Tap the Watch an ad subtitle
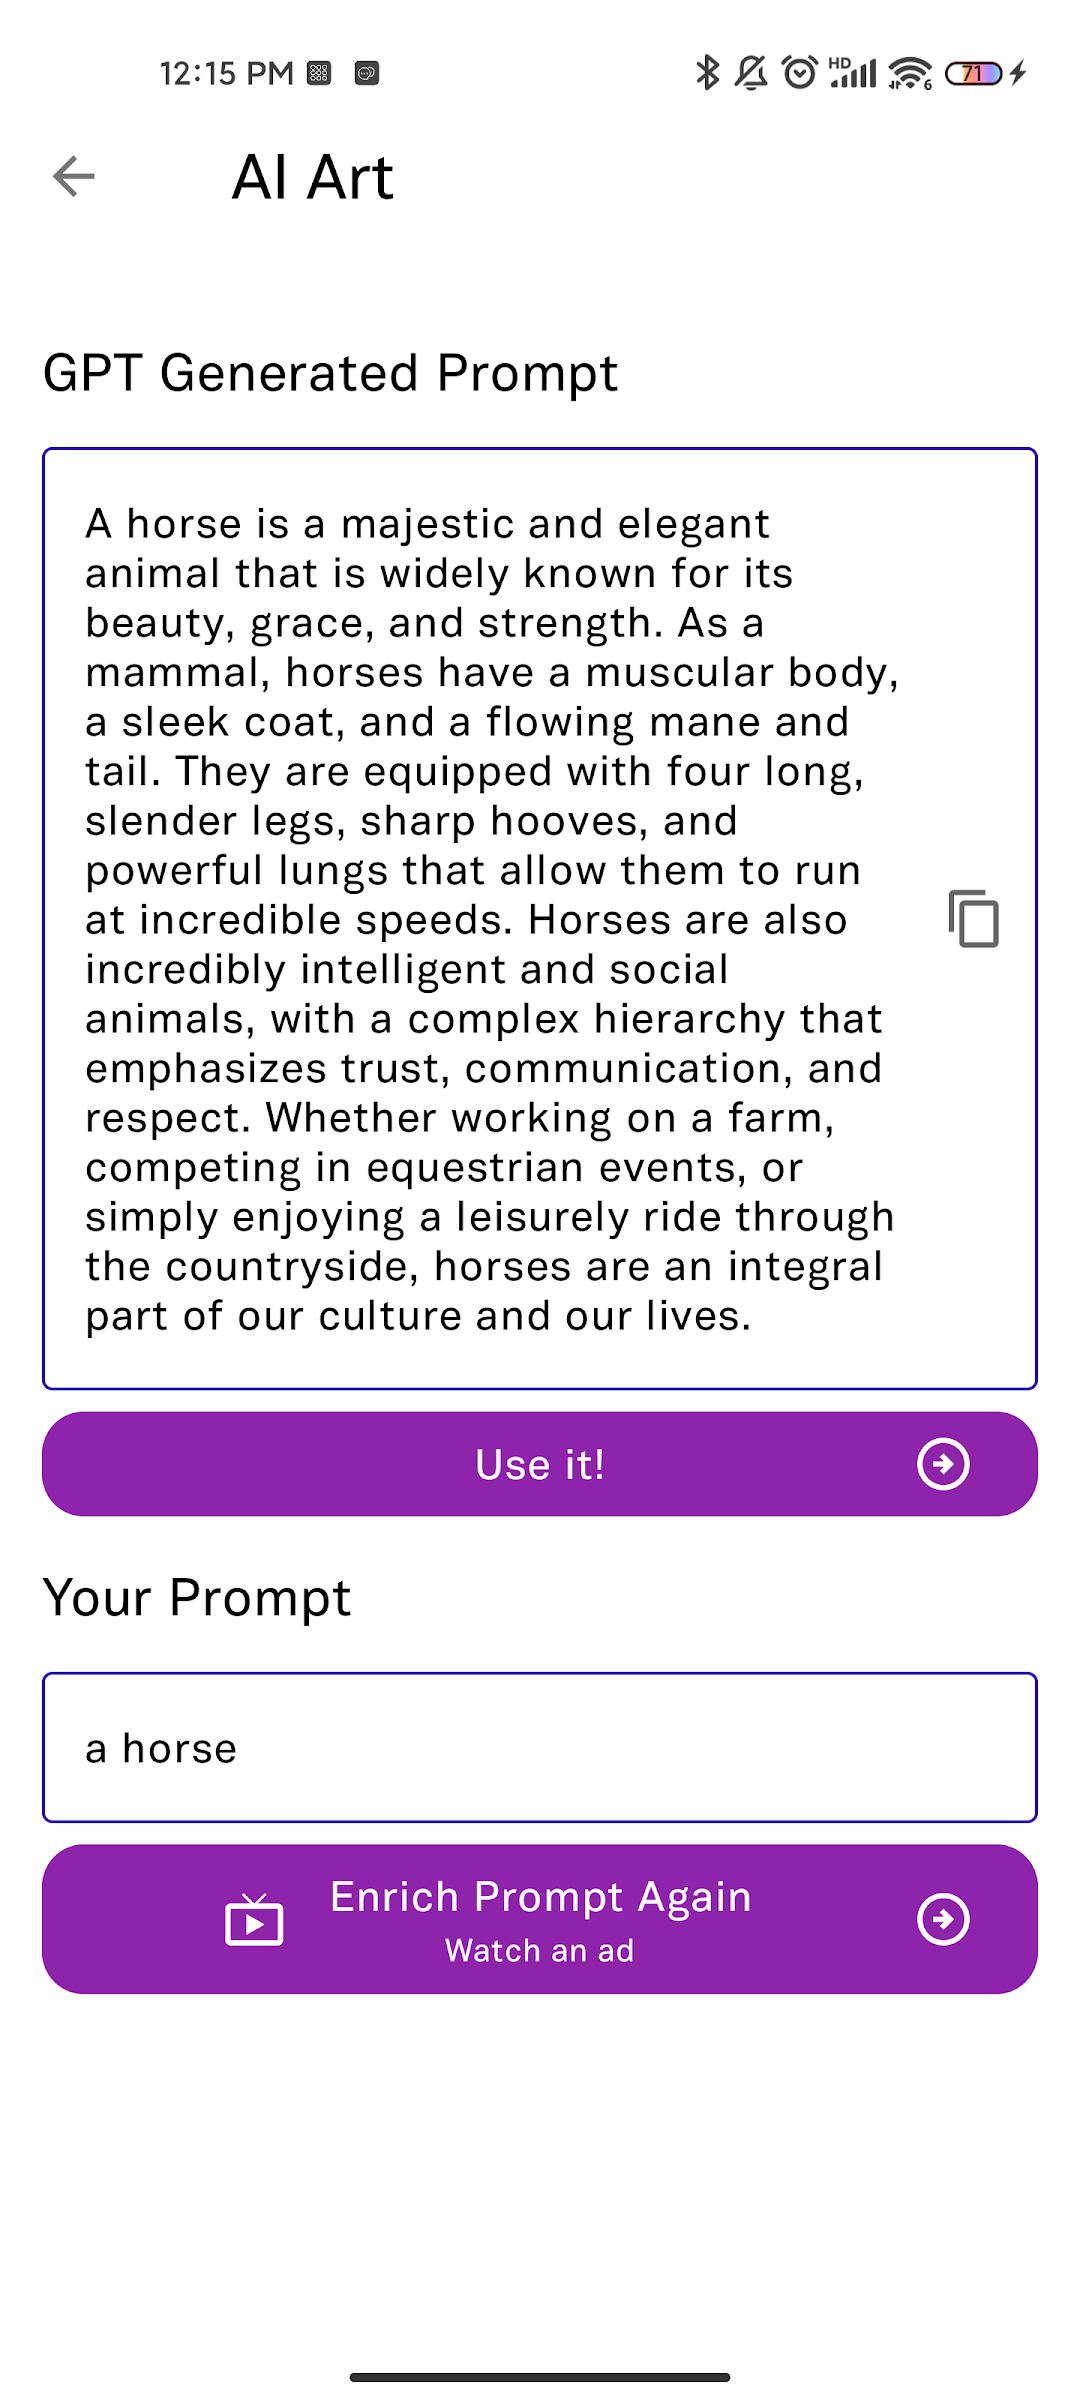Image resolution: width=1080 pixels, height=2400 pixels. tap(540, 1950)
